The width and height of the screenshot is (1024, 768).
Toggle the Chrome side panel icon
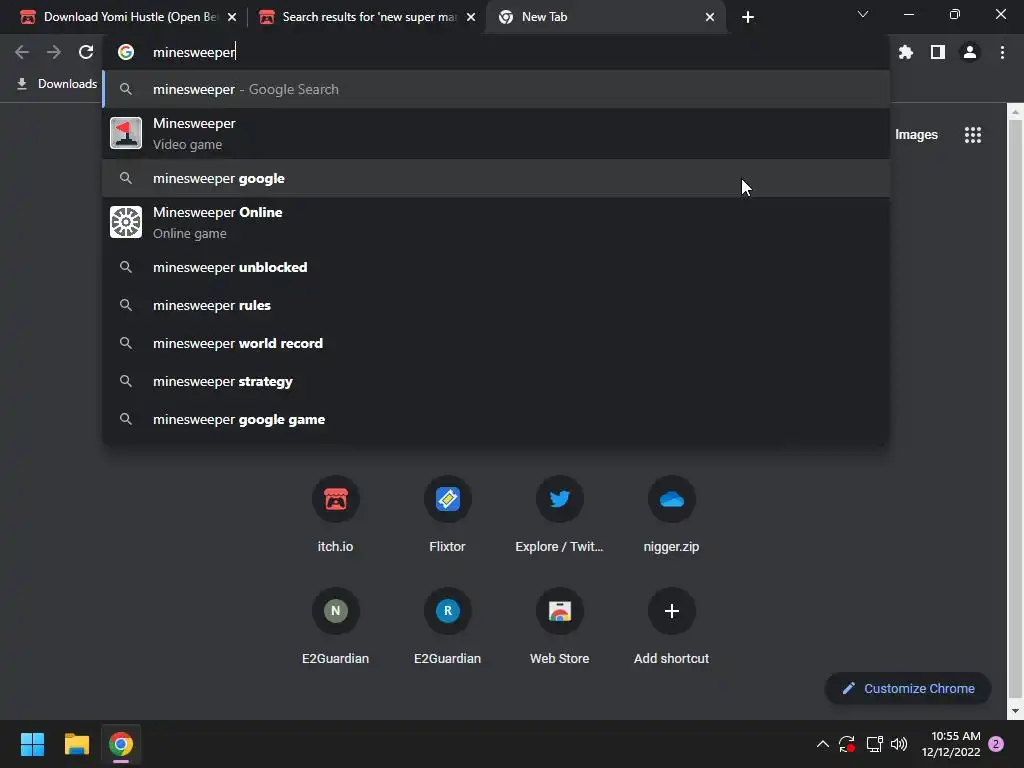(x=938, y=52)
